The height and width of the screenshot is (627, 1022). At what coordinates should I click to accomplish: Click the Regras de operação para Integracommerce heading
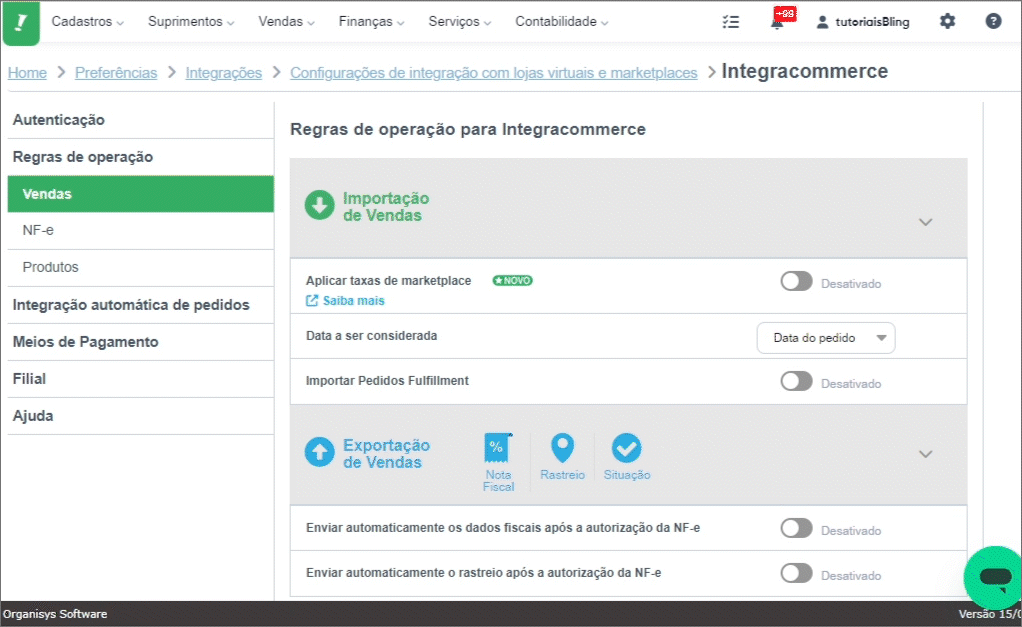(468, 129)
